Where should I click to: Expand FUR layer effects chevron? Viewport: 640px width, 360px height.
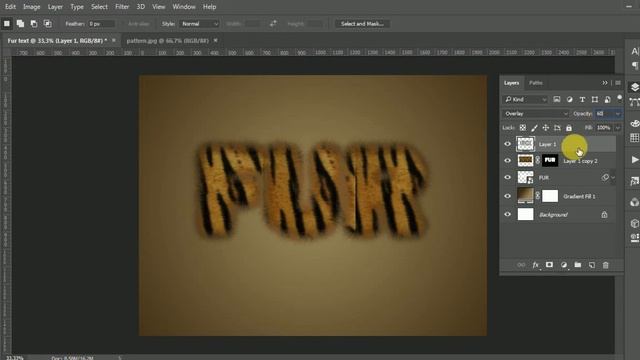point(613,178)
